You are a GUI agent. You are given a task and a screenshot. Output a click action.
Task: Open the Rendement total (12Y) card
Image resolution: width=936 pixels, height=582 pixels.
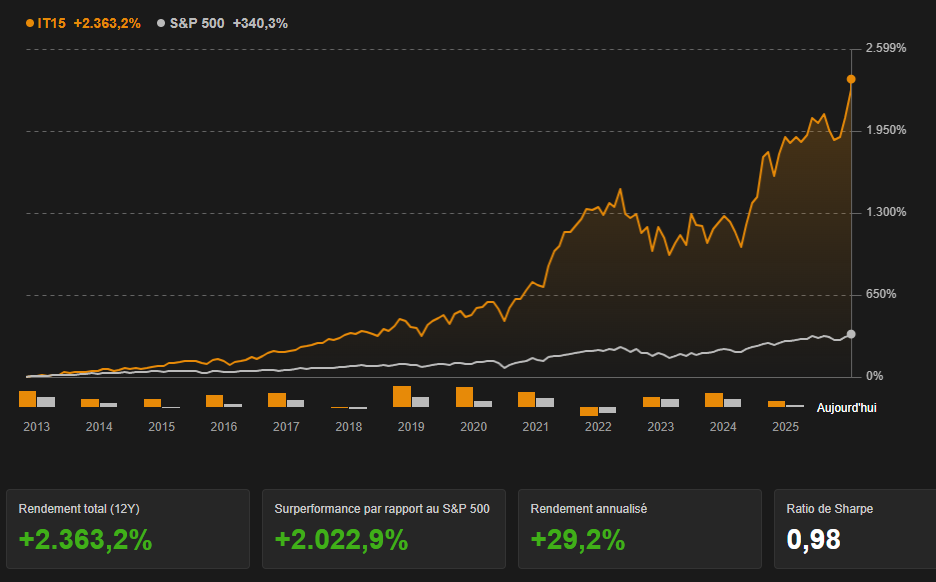pos(128,528)
